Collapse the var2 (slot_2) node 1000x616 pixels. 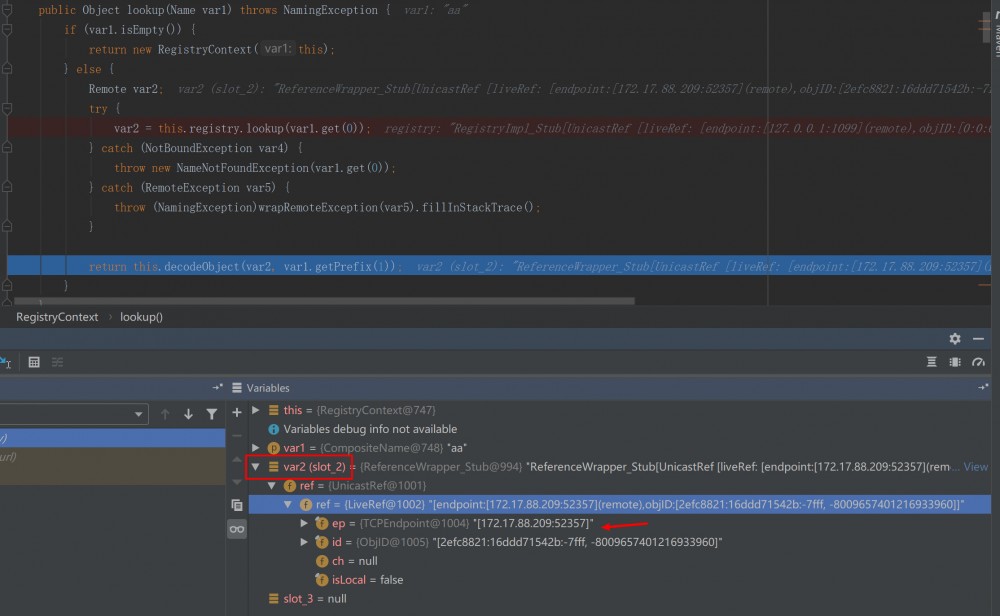tap(256, 467)
